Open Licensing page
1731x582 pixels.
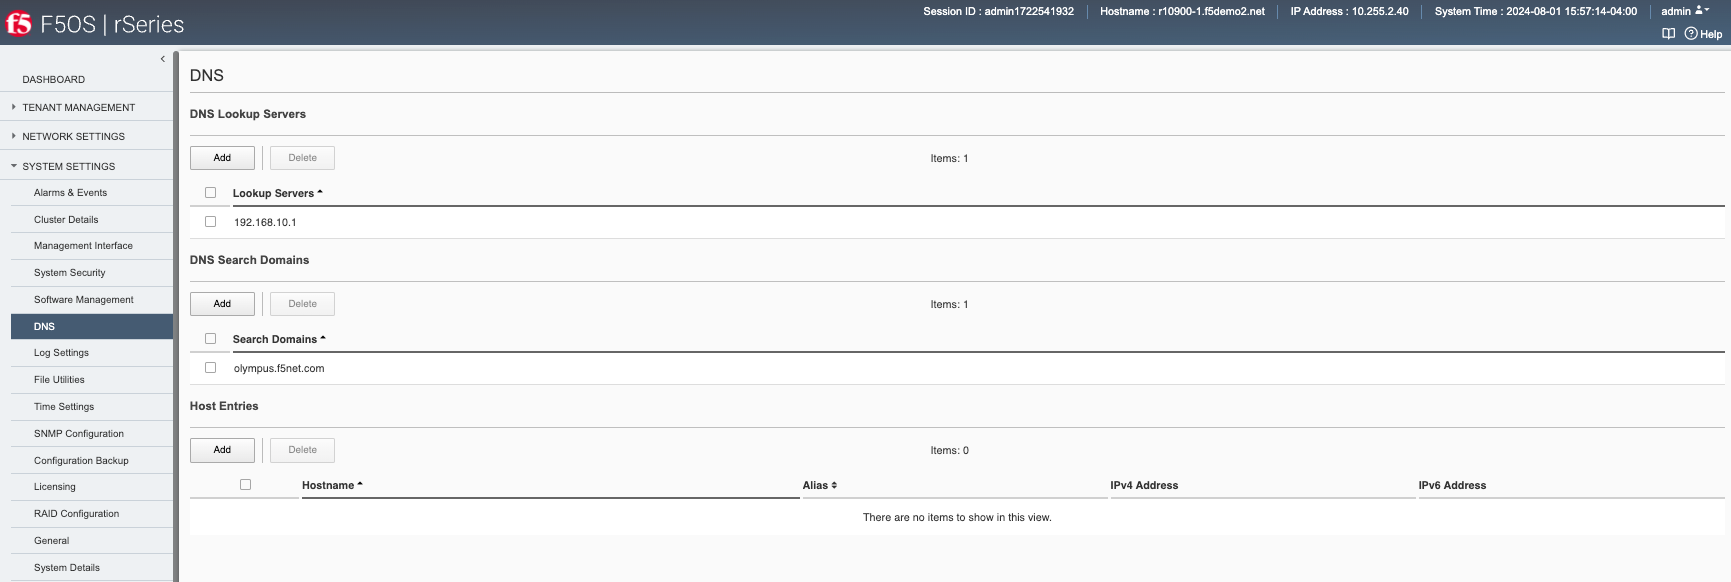pyautogui.click(x=54, y=487)
